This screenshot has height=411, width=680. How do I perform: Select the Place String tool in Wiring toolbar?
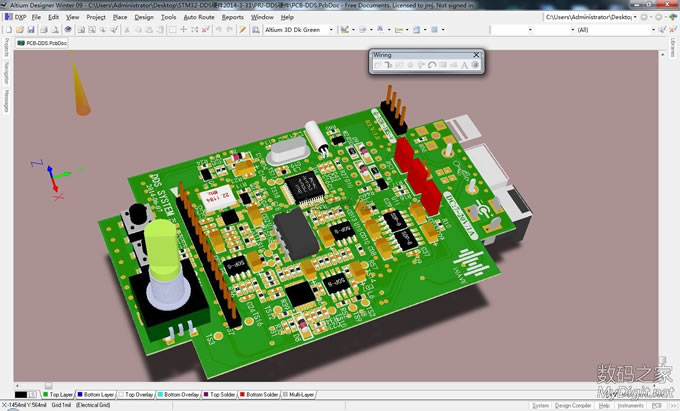pyautogui.click(x=464, y=65)
